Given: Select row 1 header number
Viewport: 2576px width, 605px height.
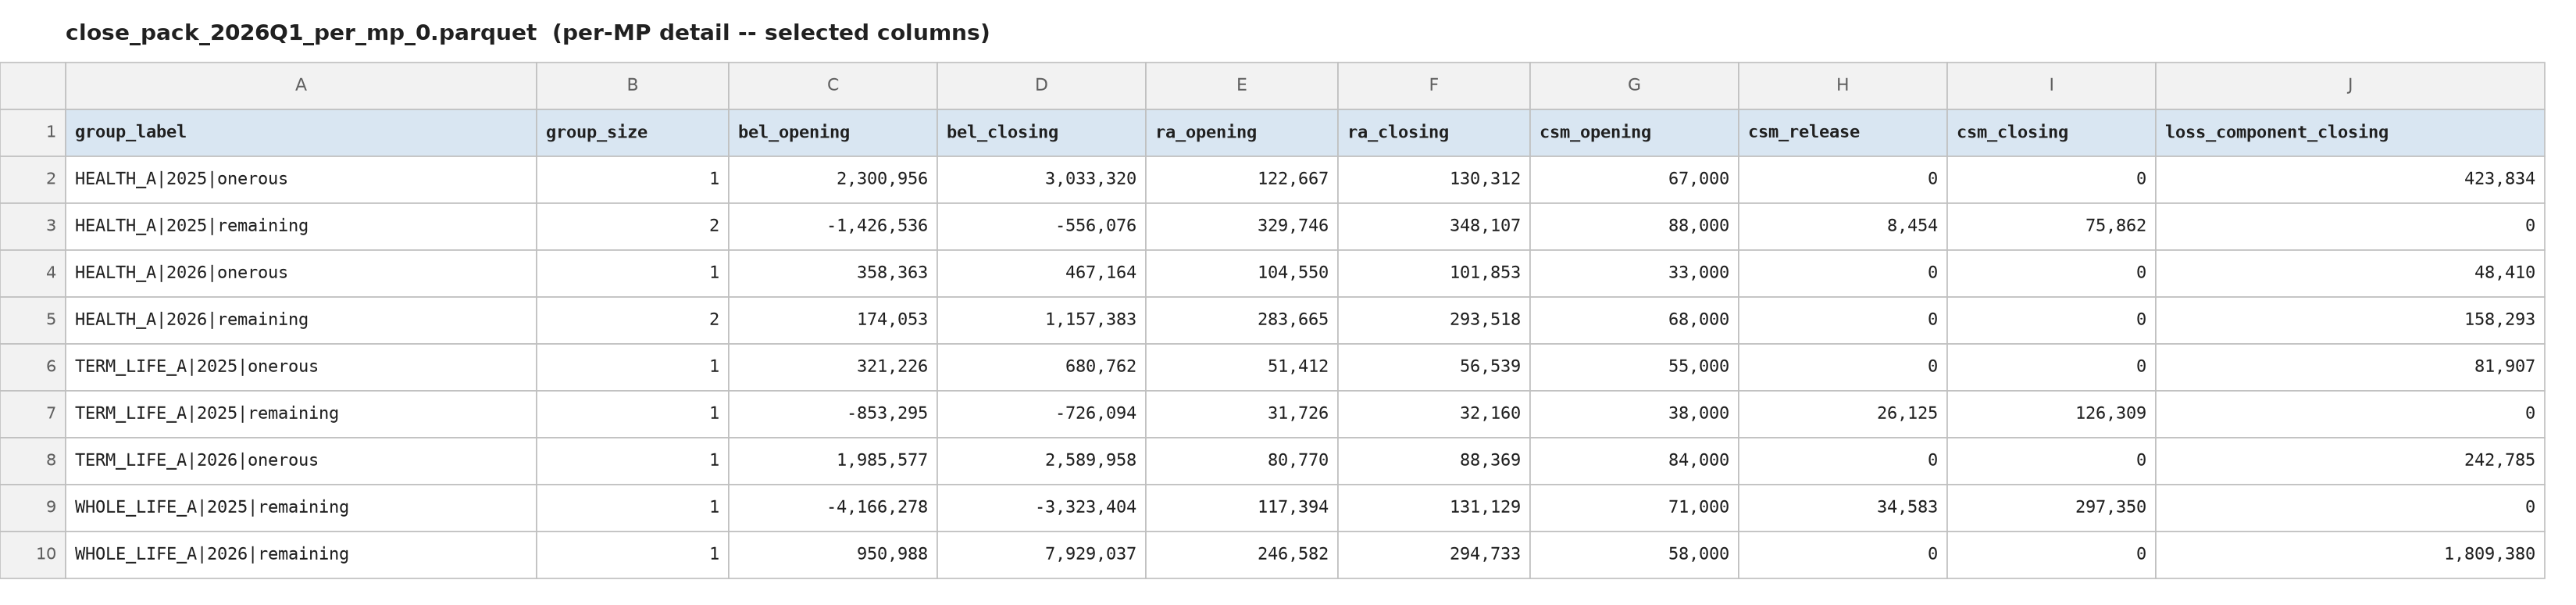Looking at the screenshot, I should tap(33, 133).
